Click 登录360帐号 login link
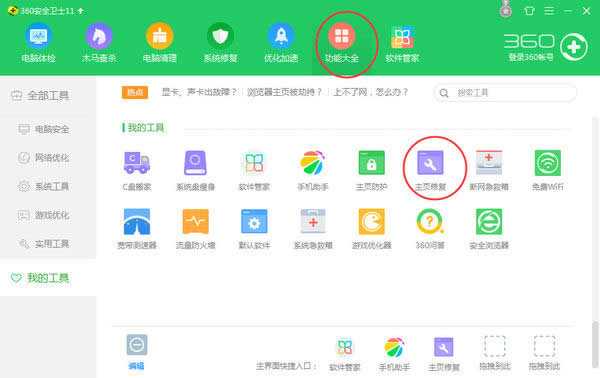 coord(531,57)
